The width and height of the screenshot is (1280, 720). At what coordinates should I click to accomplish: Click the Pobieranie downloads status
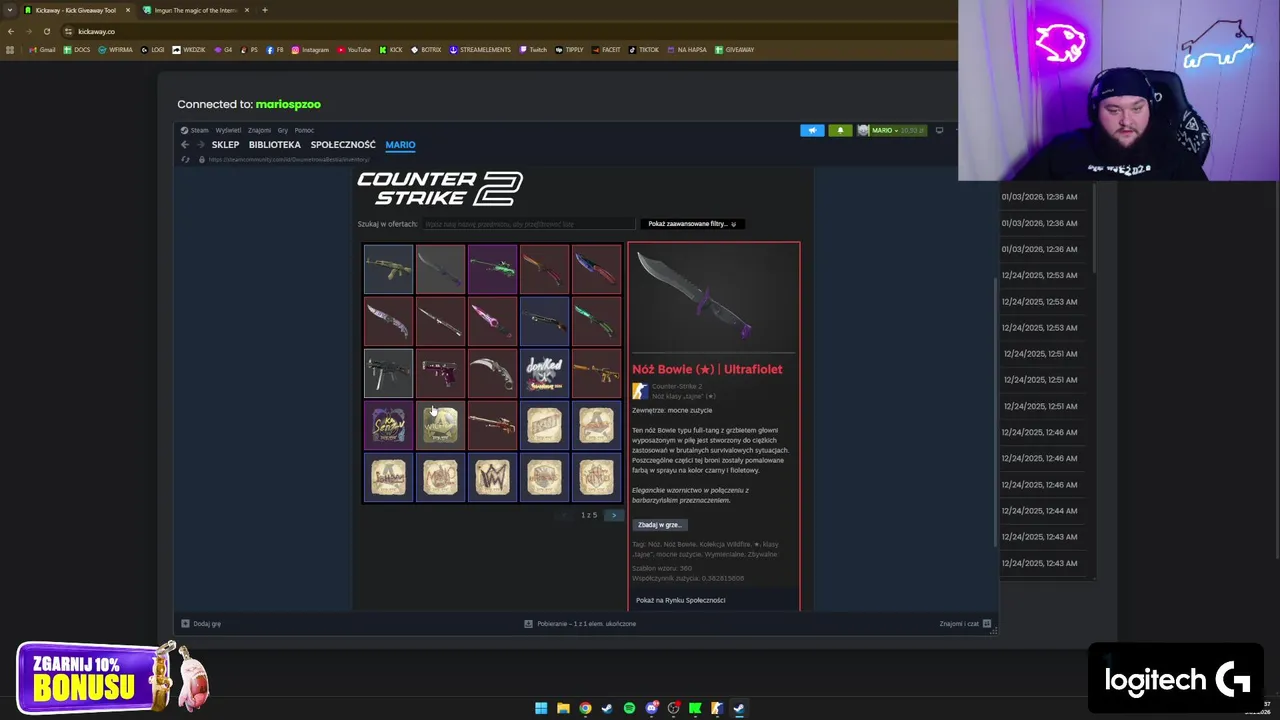pos(581,623)
